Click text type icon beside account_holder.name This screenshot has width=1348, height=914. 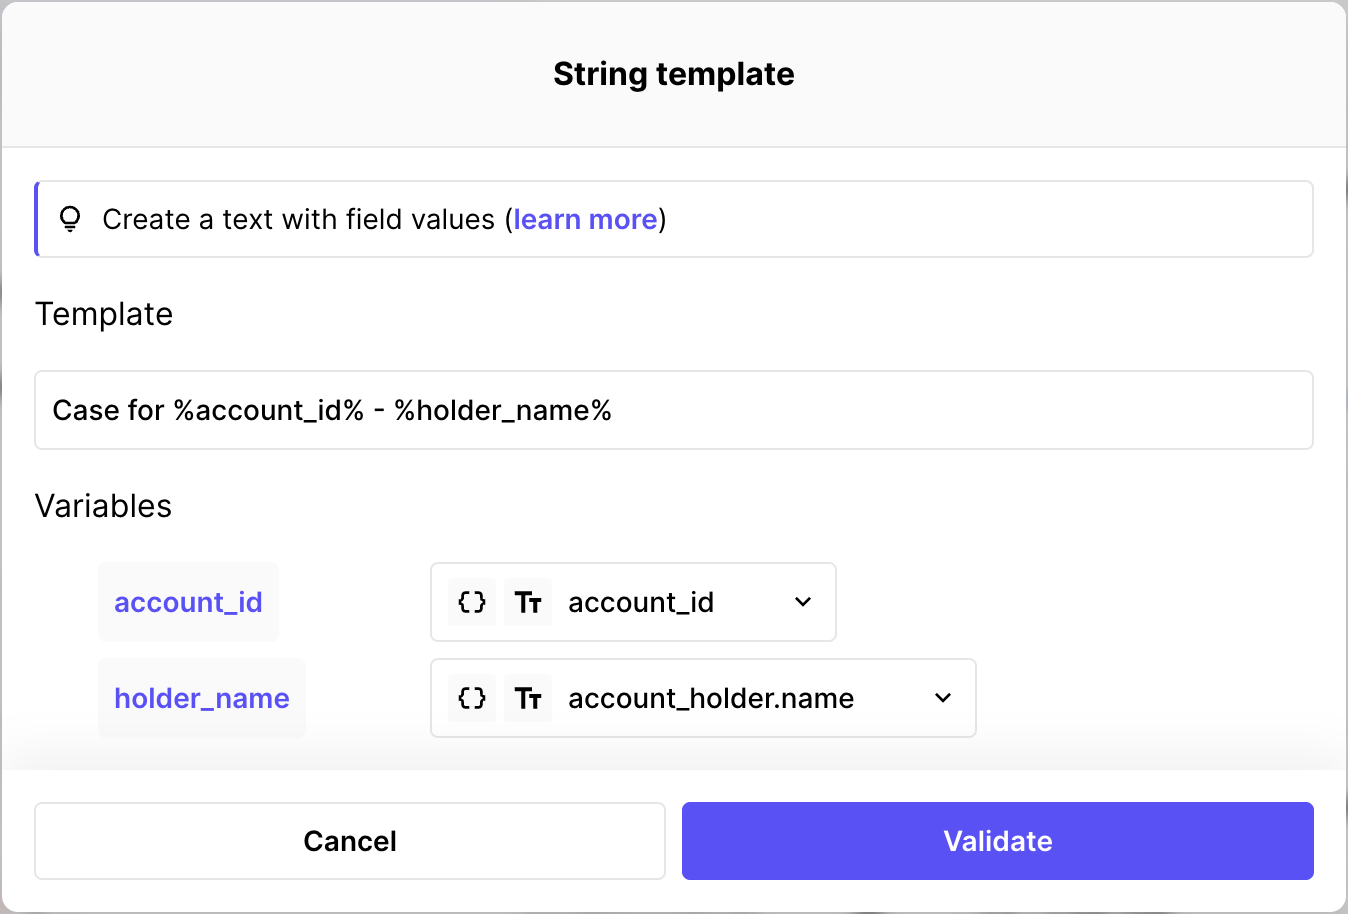point(528,698)
